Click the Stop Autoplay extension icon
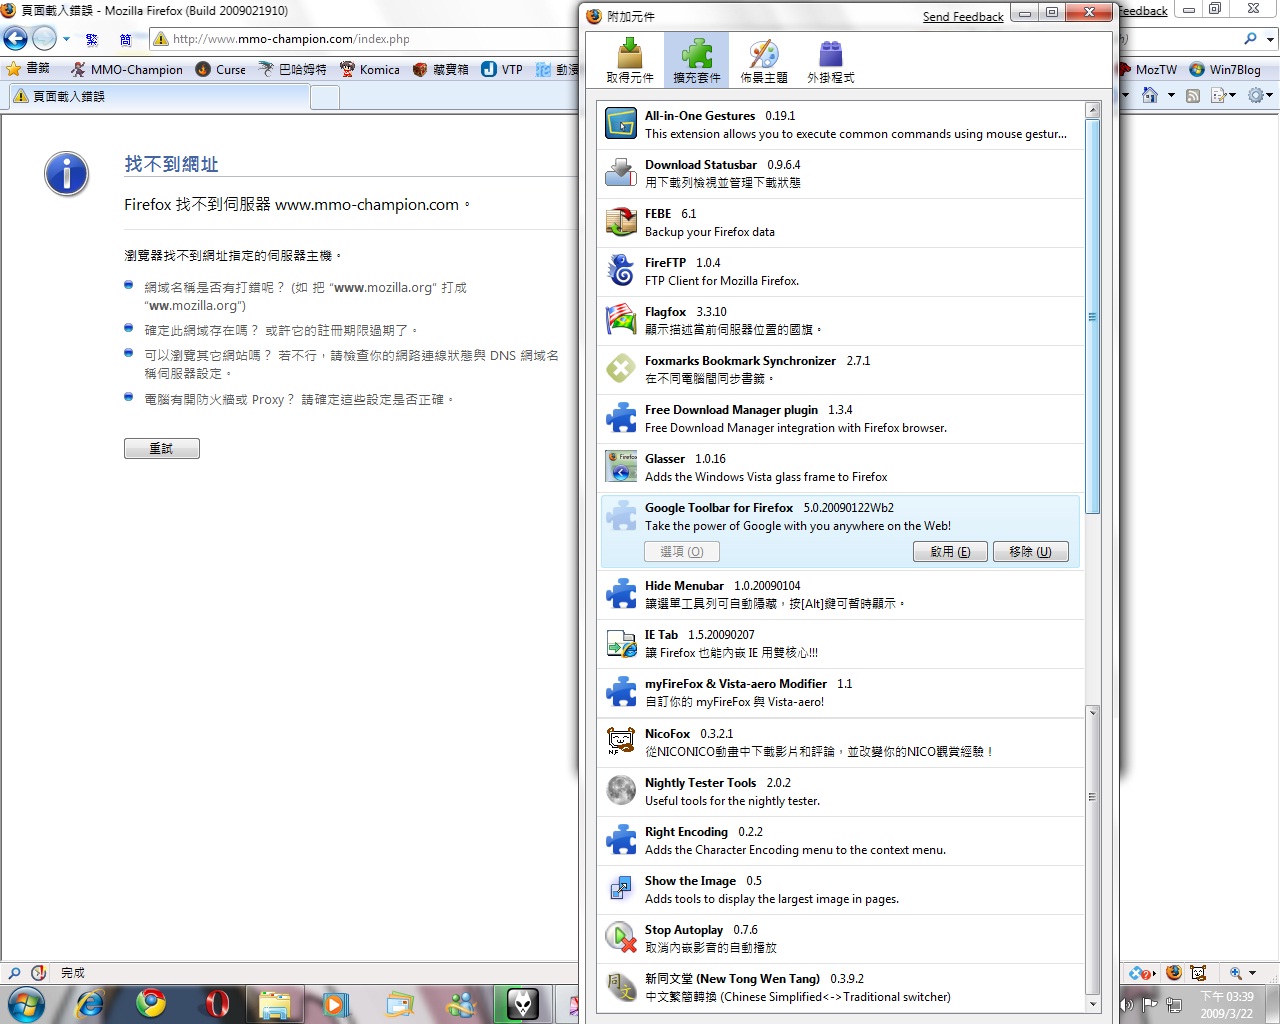This screenshot has width=1280, height=1024. pyautogui.click(x=621, y=938)
